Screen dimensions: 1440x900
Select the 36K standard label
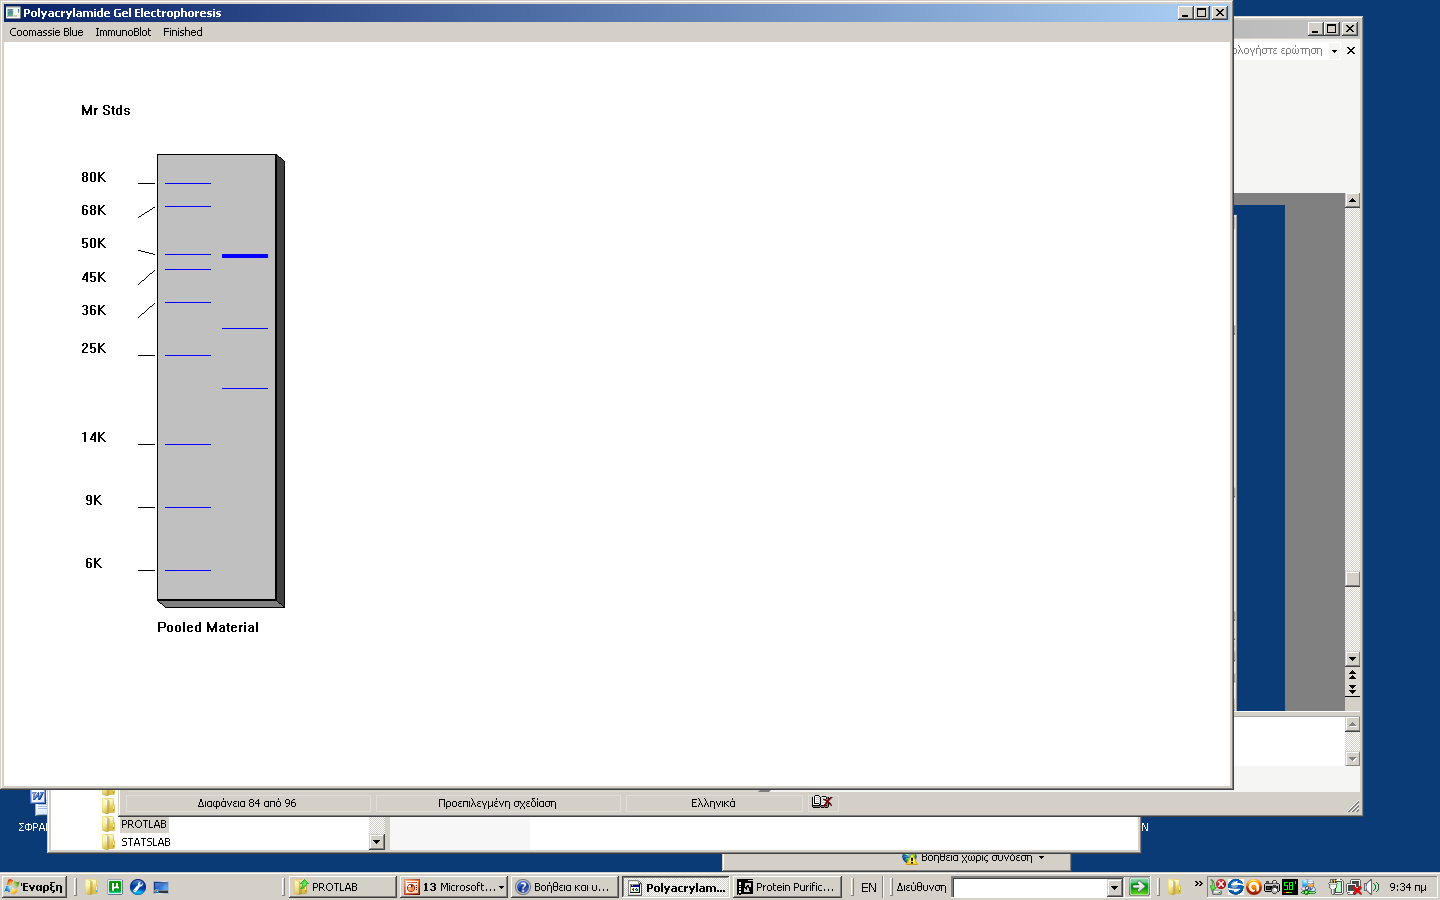click(93, 310)
